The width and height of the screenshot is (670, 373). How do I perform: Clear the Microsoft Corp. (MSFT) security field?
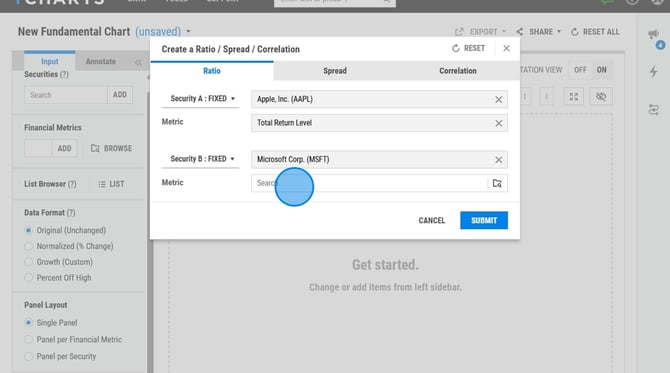click(x=498, y=160)
